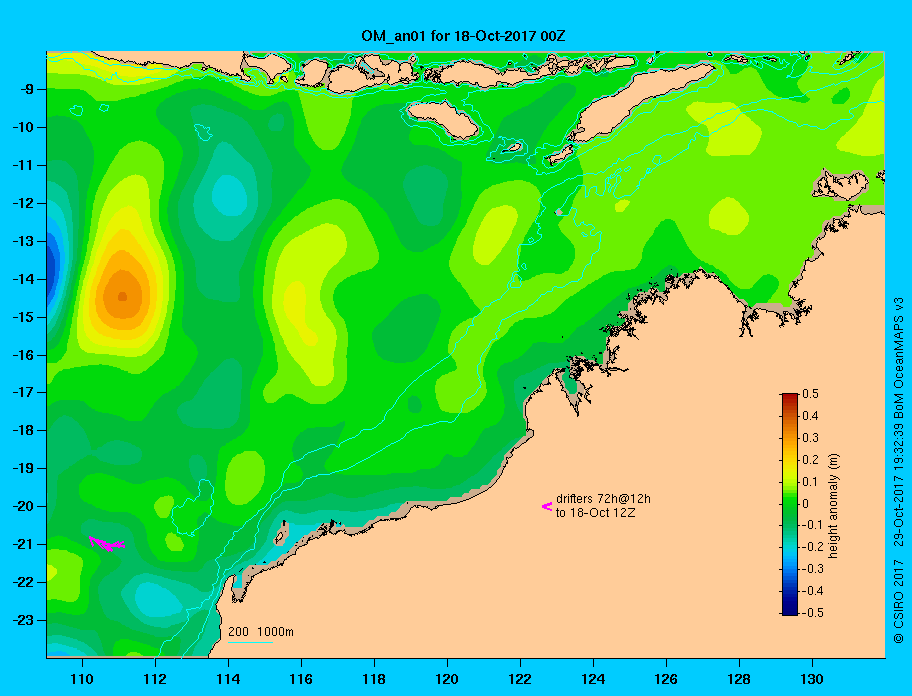The height and width of the screenshot is (696, 912).
Task: Click latitude label '-17'
Action: tap(25, 392)
